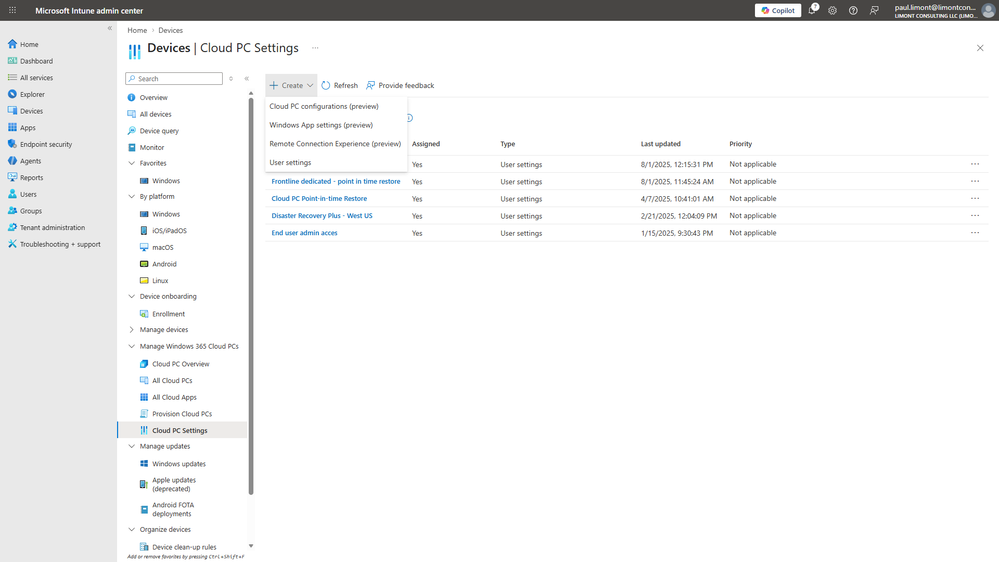Open Cloud PC Point-in-time Restore policy
Image resolution: width=999 pixels, height=562 pixels.
click(319, 198)
